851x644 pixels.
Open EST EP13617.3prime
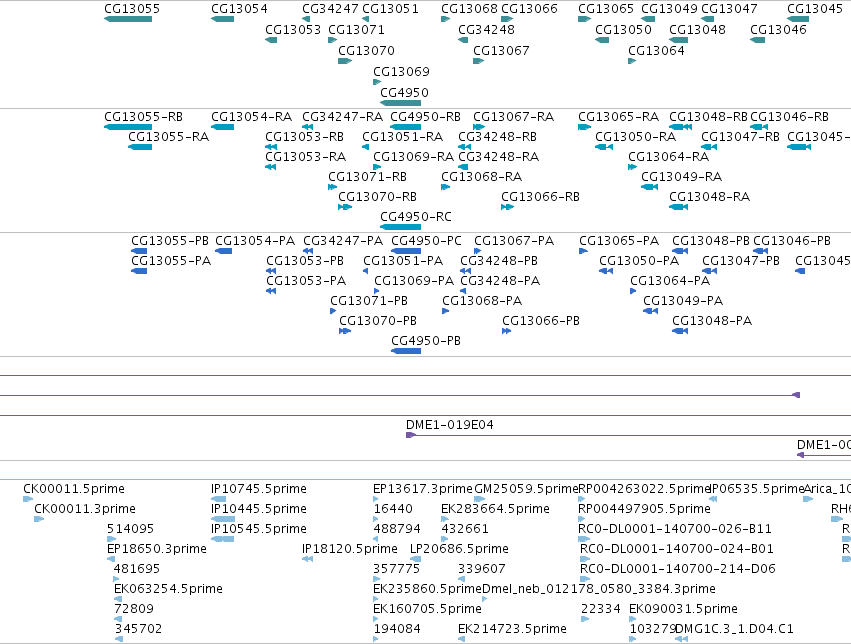click(423, 489)
